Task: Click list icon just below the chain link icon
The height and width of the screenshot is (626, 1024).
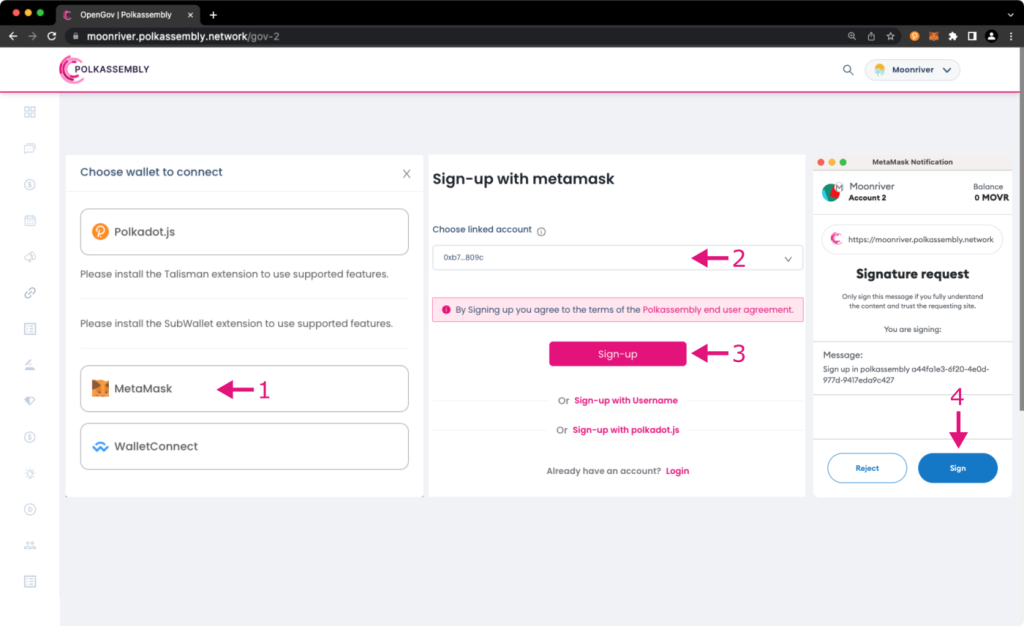Action: point(29,329)
